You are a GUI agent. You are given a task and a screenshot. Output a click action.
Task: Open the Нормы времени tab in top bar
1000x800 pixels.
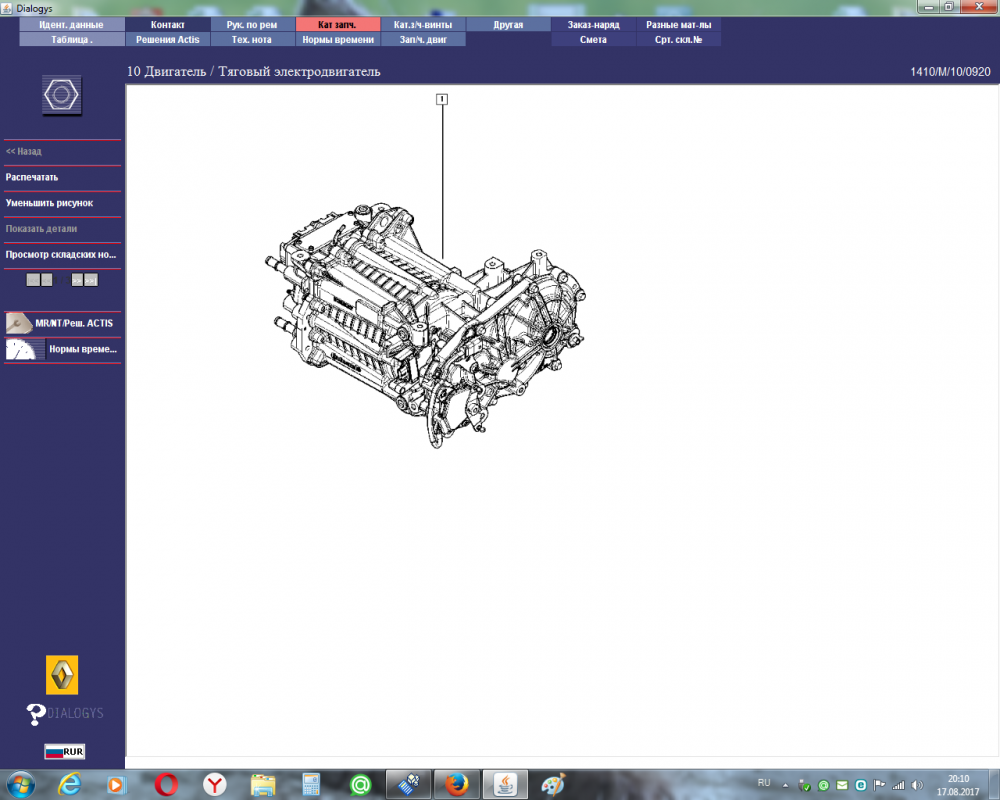pyautogui.click(x=338, y=40)
